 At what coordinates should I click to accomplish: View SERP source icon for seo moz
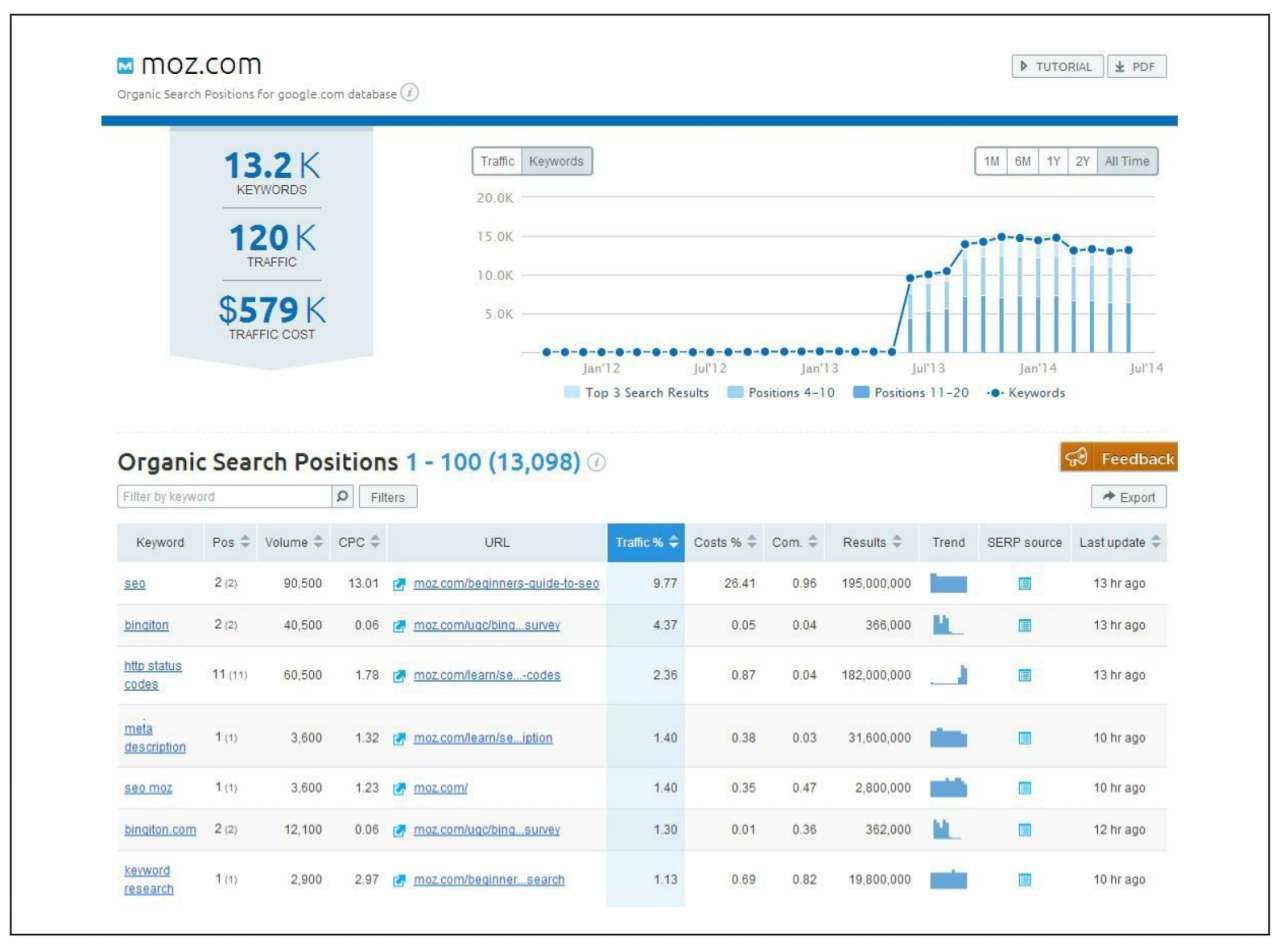(1024, 788)
